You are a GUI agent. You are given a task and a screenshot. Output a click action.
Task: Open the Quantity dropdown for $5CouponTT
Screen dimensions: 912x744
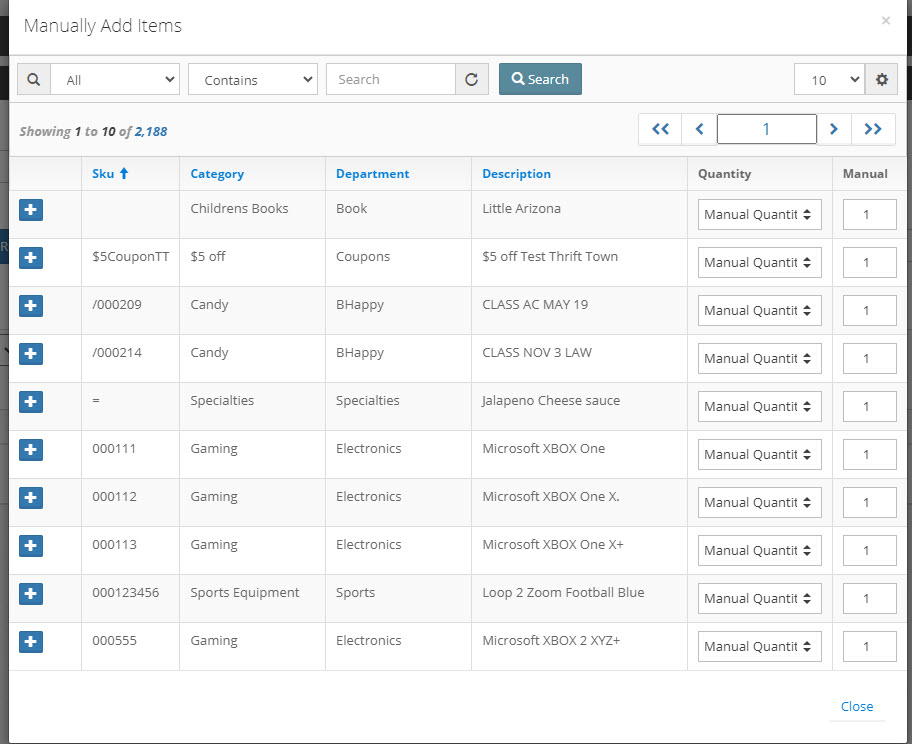click(760, 262)
